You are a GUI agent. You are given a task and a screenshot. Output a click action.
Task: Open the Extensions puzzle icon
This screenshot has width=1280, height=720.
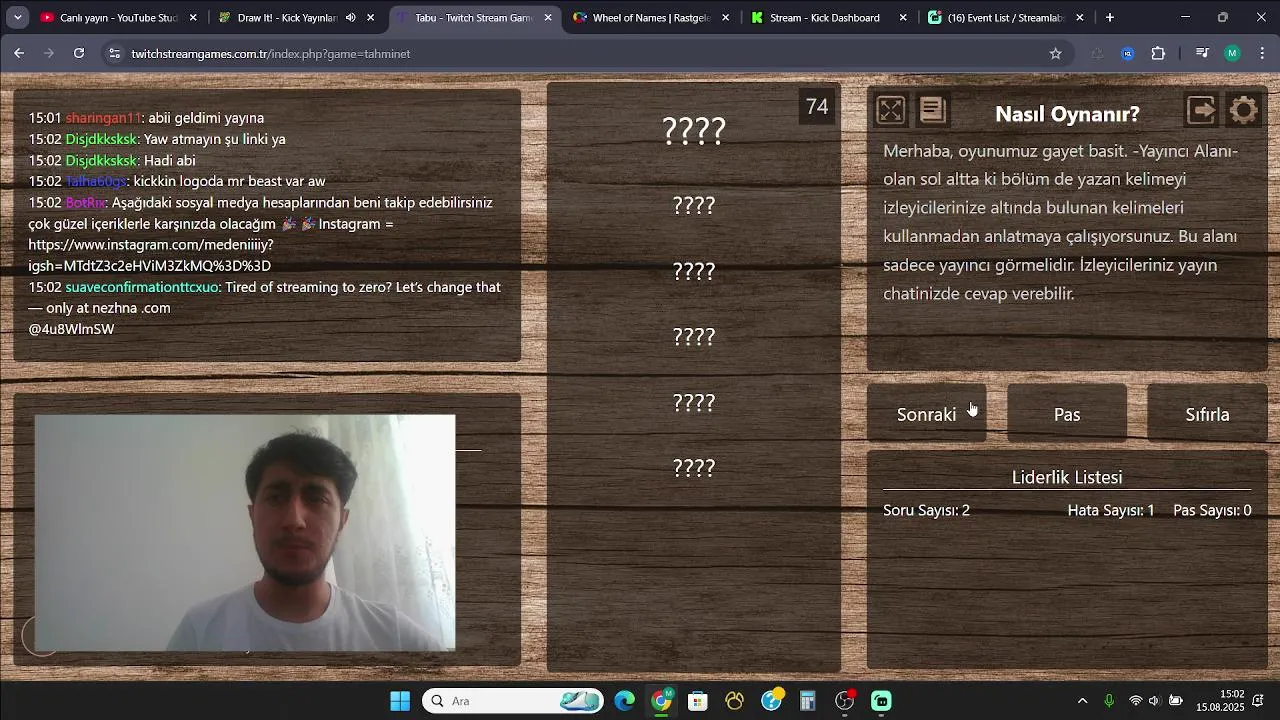pos(1159,53)
